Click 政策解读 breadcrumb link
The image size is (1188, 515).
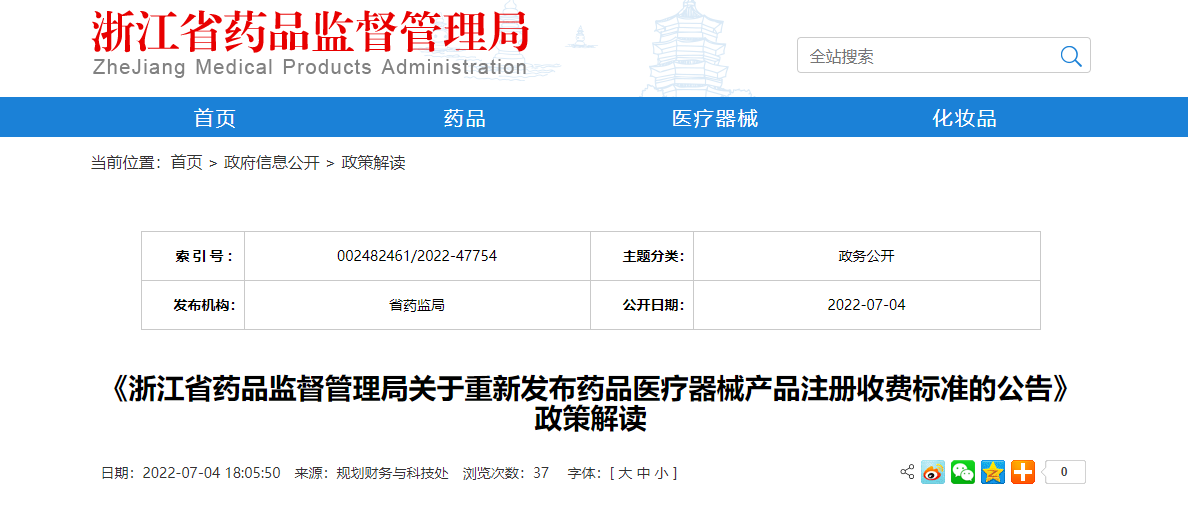[x=373, y=163]
